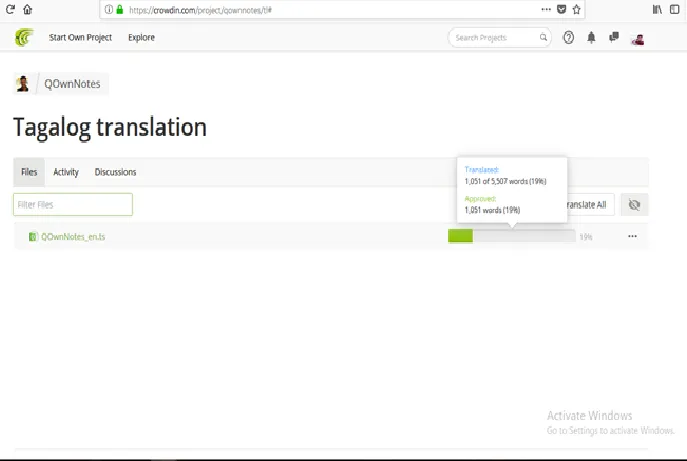Go to browser home page icon
The height and width of the screenshot is (461, 687).
(x=28, y=9)
